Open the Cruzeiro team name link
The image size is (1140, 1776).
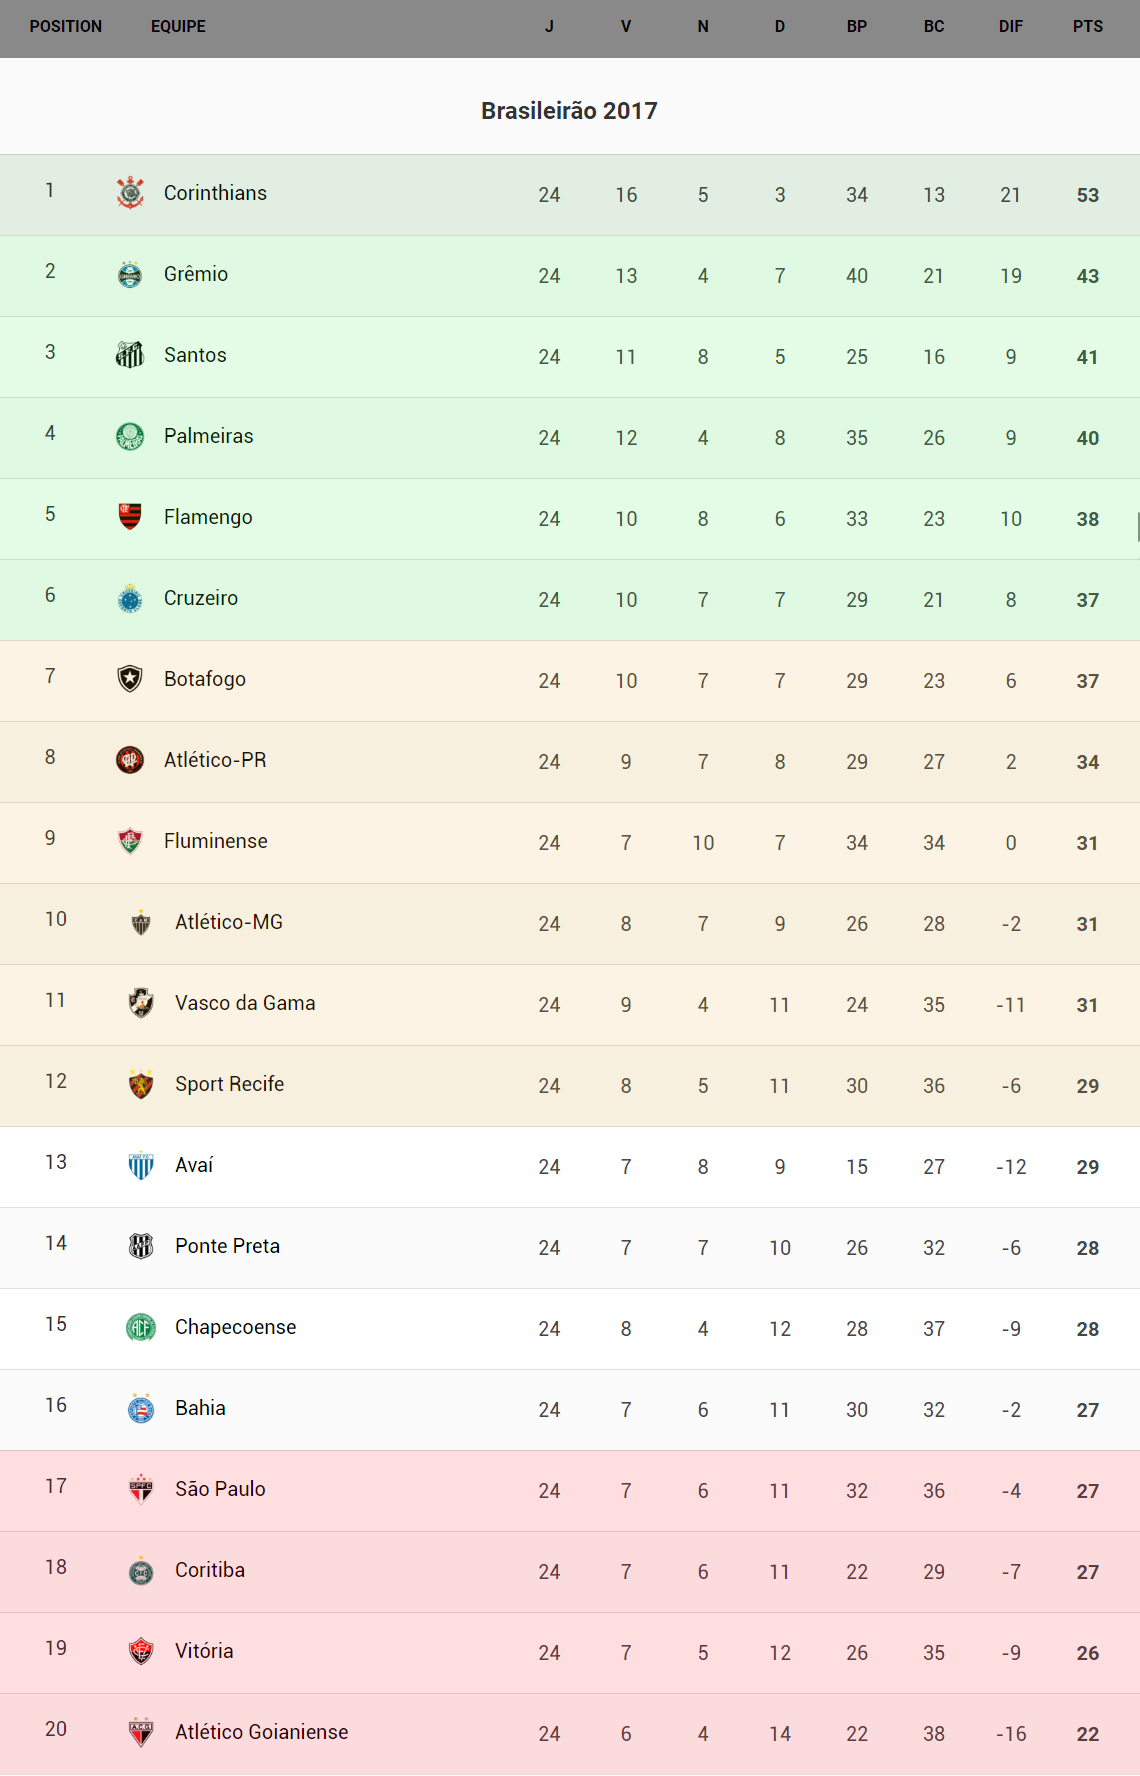click(201, 598)
